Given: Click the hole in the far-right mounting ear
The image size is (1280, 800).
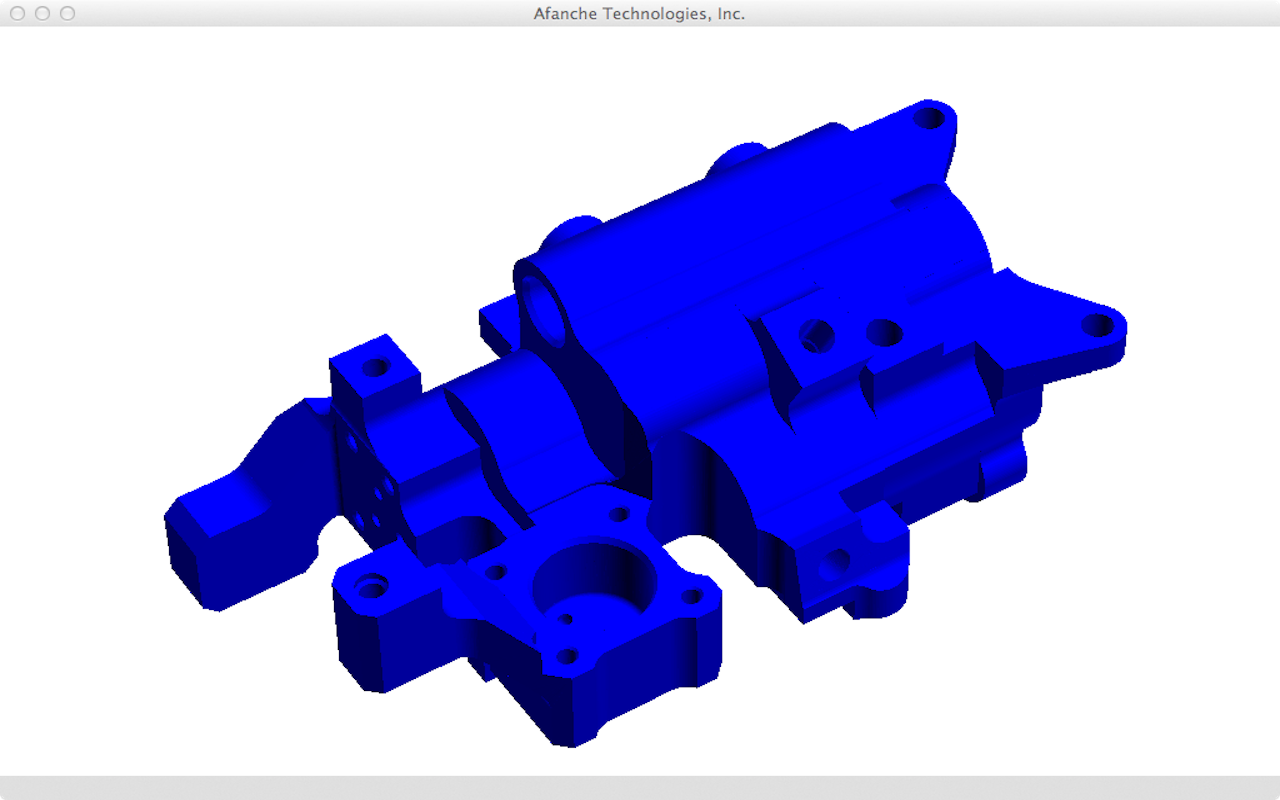Looking at the screenshot, I should click(1098, 325).
